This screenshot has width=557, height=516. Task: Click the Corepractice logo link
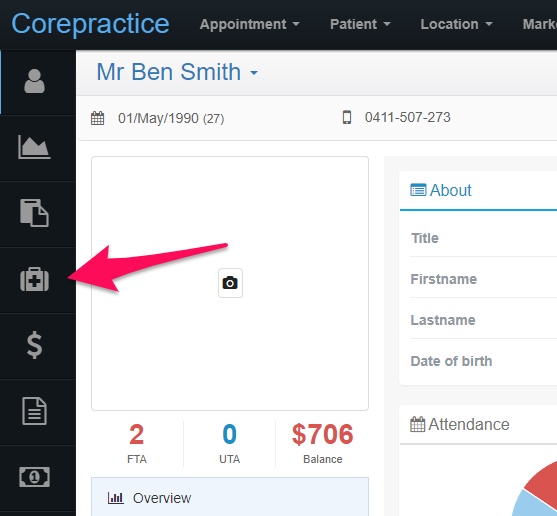[x=90, y=24]
